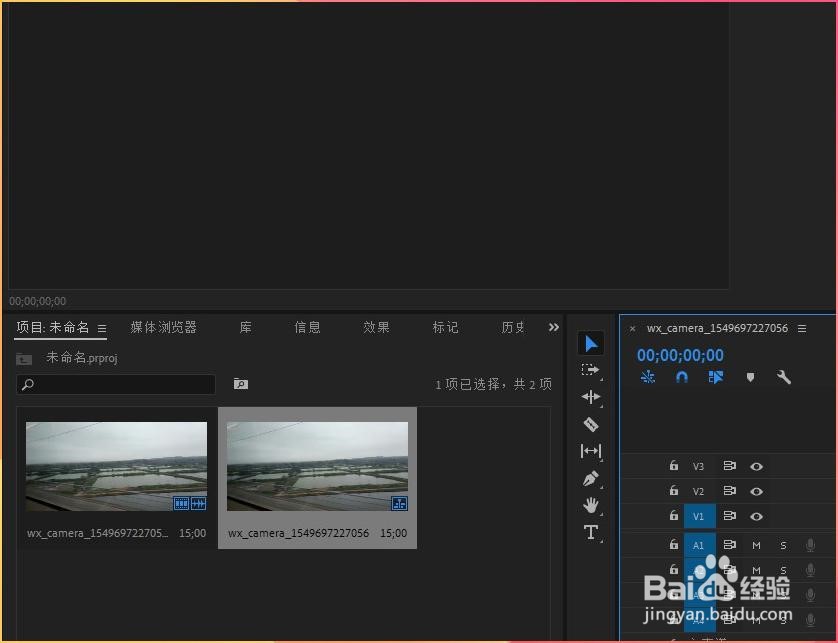Select the video clip thumbnail with filmstrip badge
838x643 pixels.
click(117, 466)
